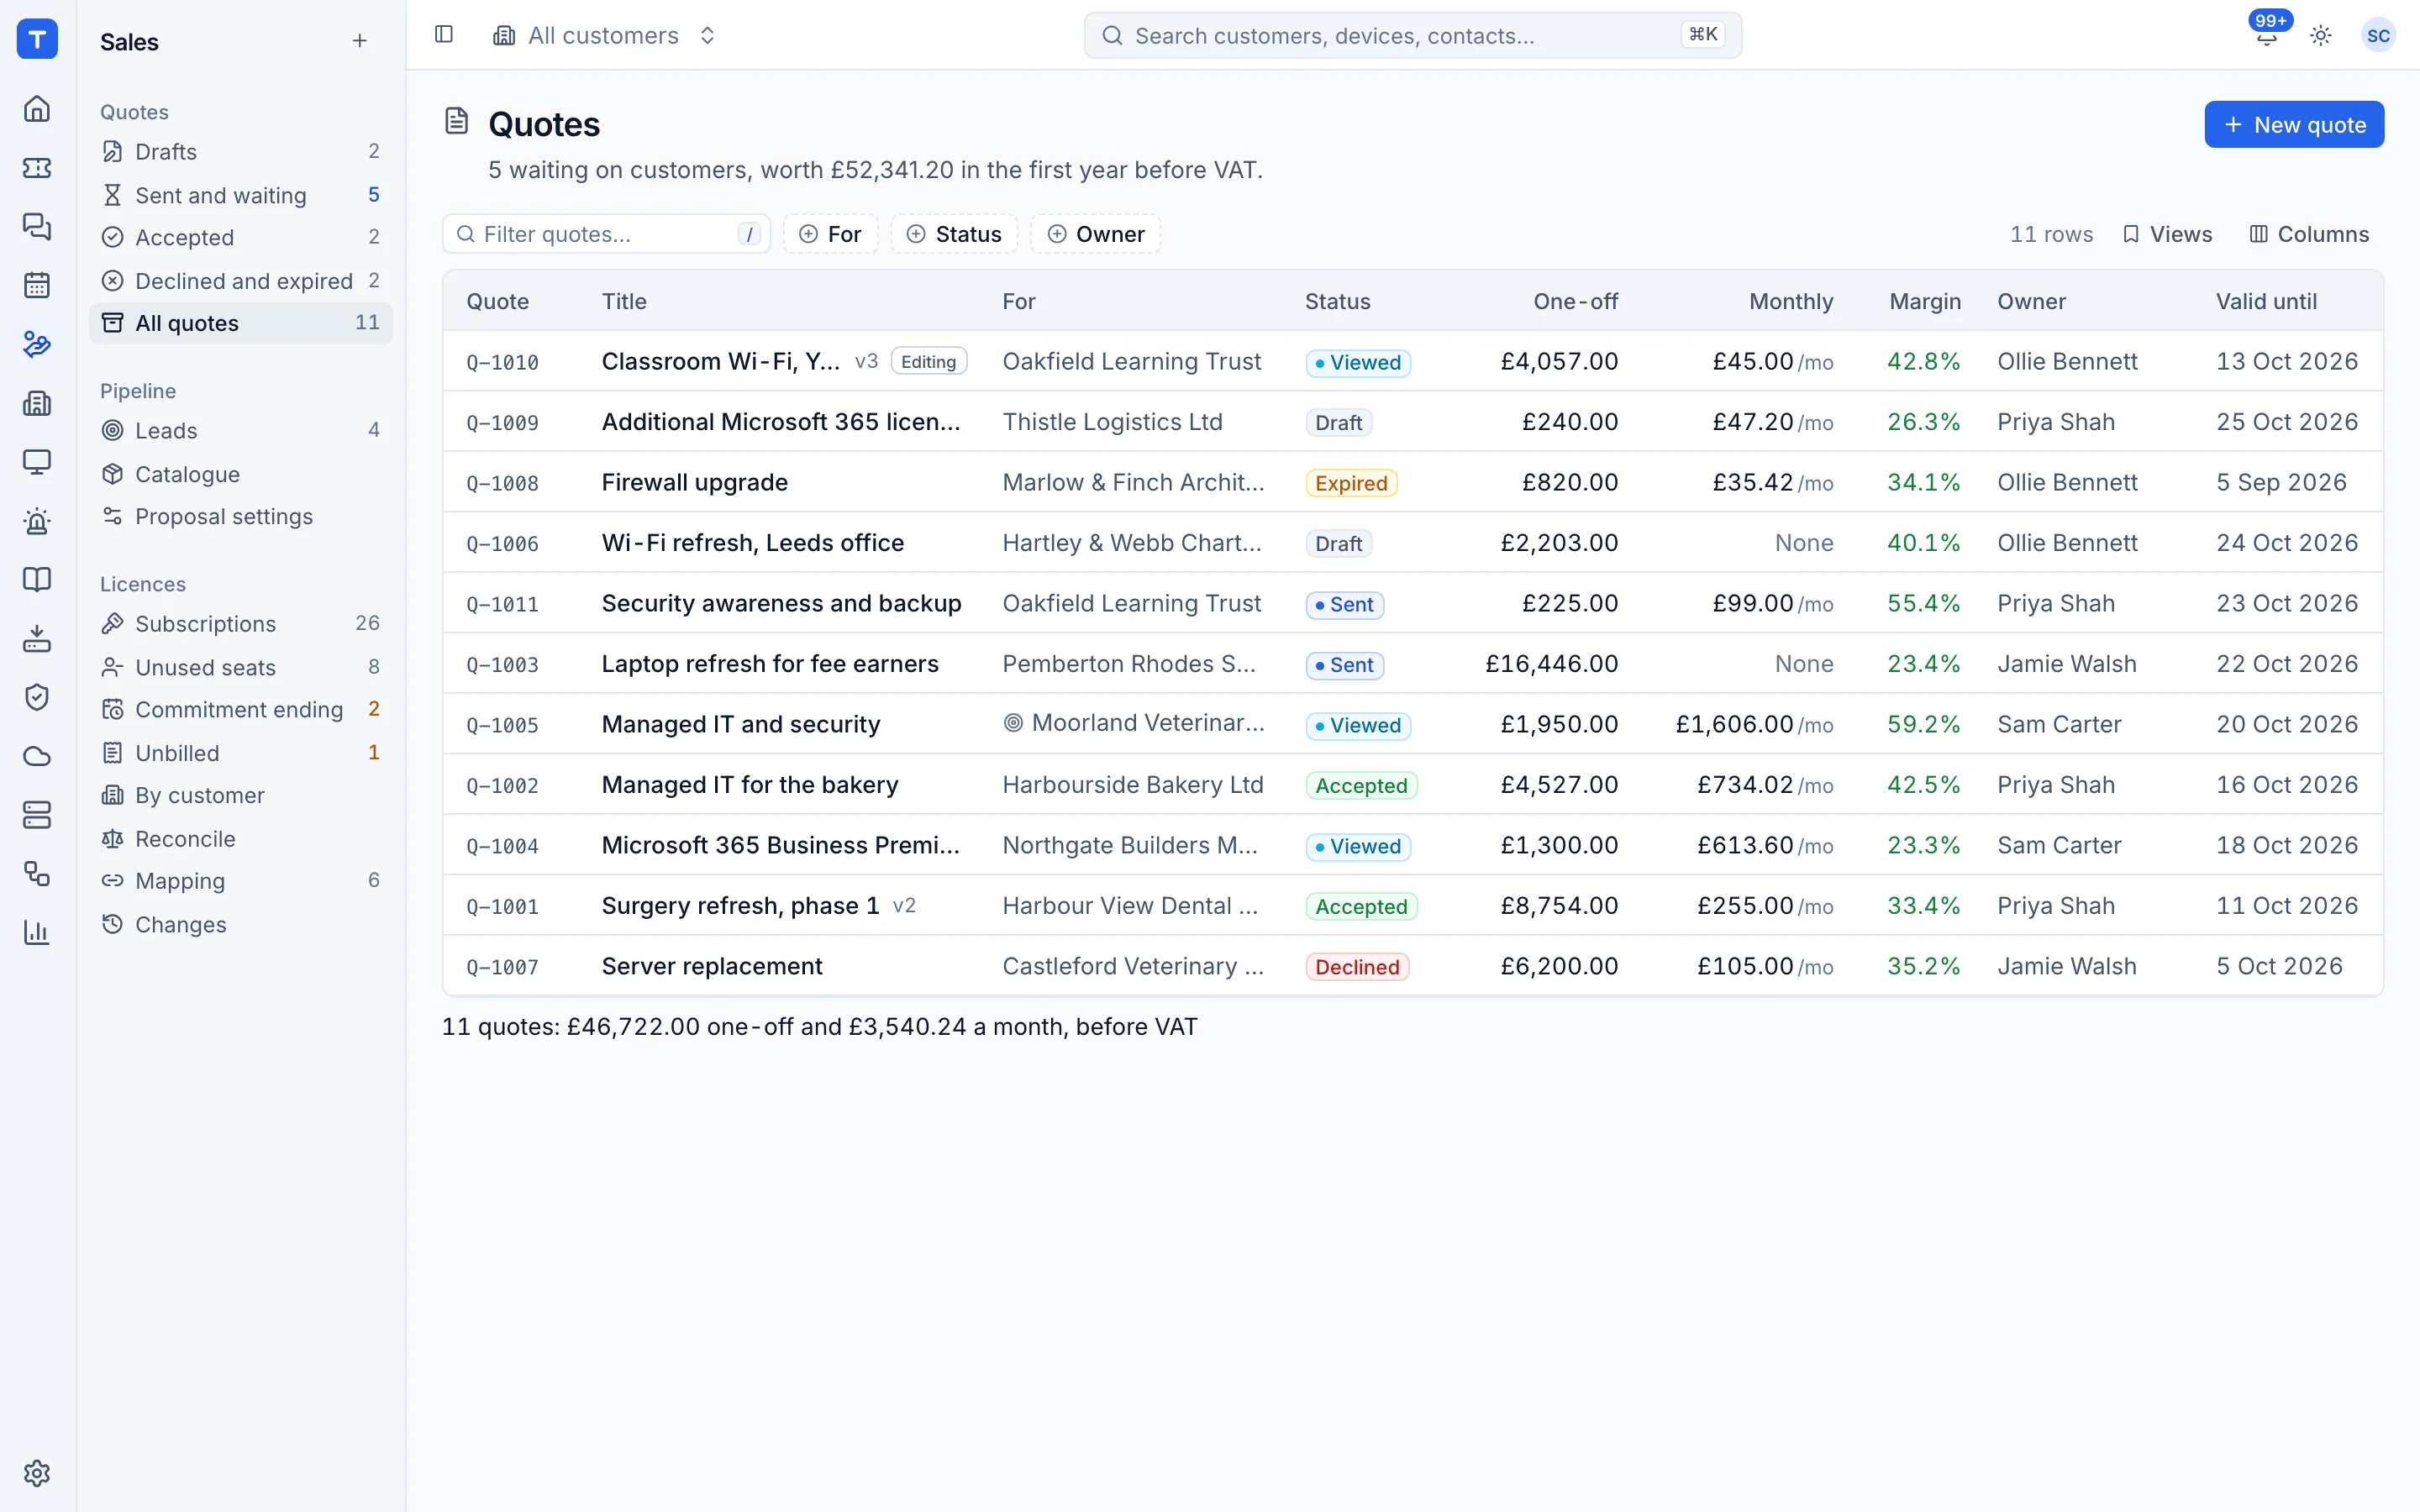Open the Home icon in the left rail
The height and width of the screenshot is (1512, 2420).
[37, 108]
